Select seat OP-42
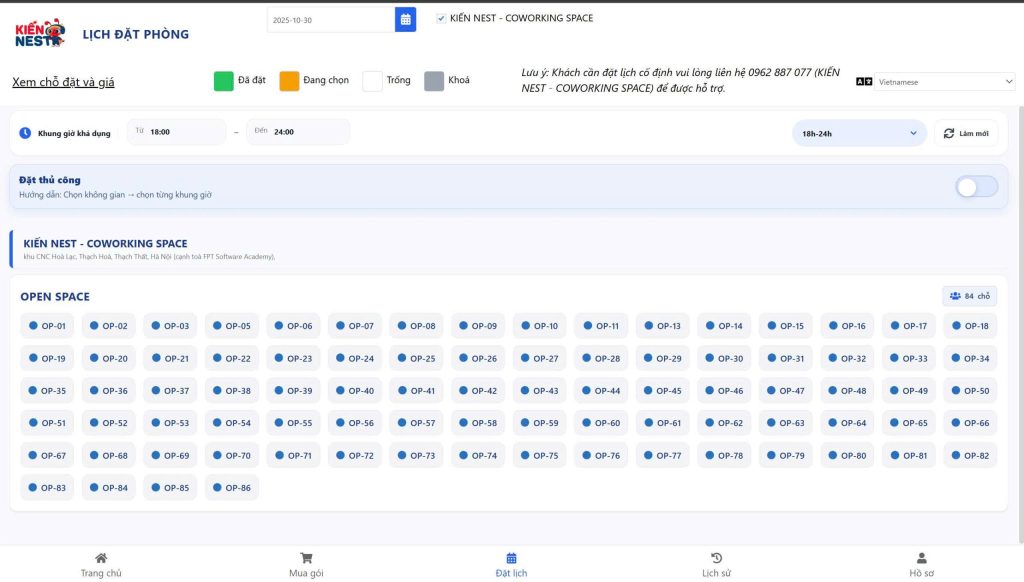 coord(478,391)
